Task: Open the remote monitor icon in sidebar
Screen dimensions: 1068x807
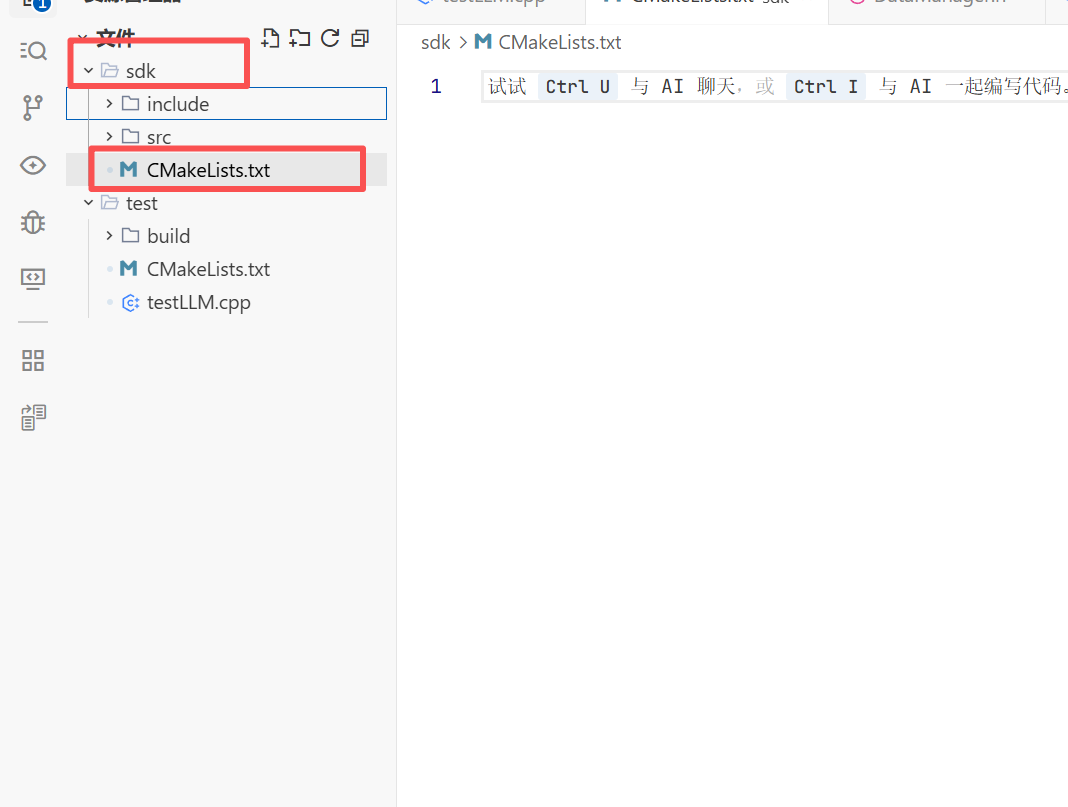Action: click(x=33, y=279)
